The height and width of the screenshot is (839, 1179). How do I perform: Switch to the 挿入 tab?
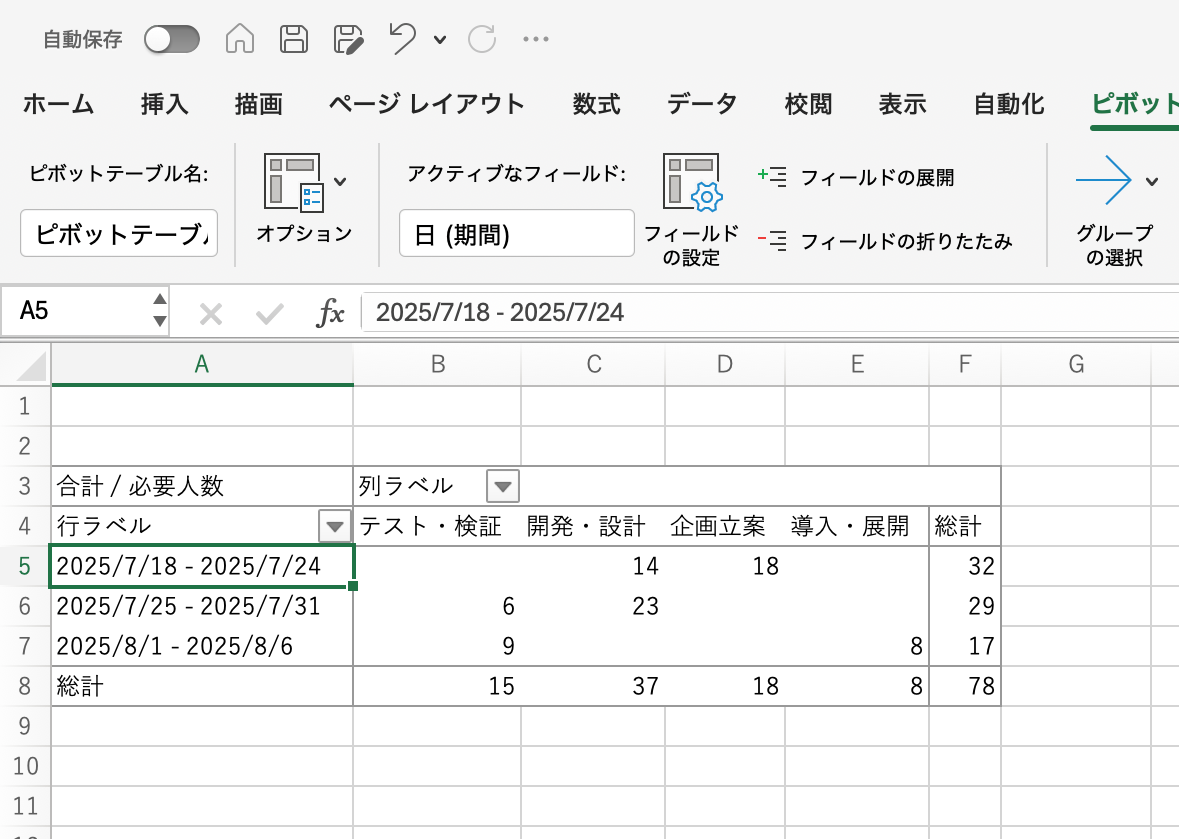pyautogui.click(x=165, y=104)
